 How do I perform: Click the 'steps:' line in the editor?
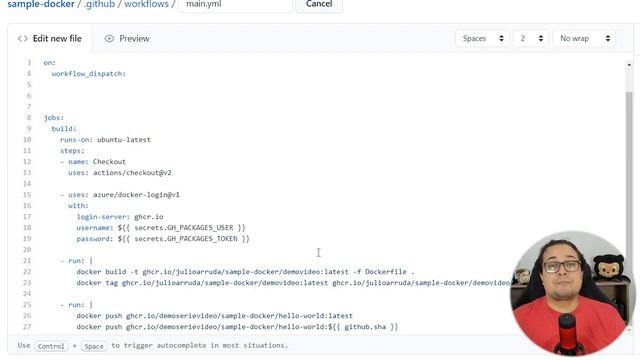point(72,151)
